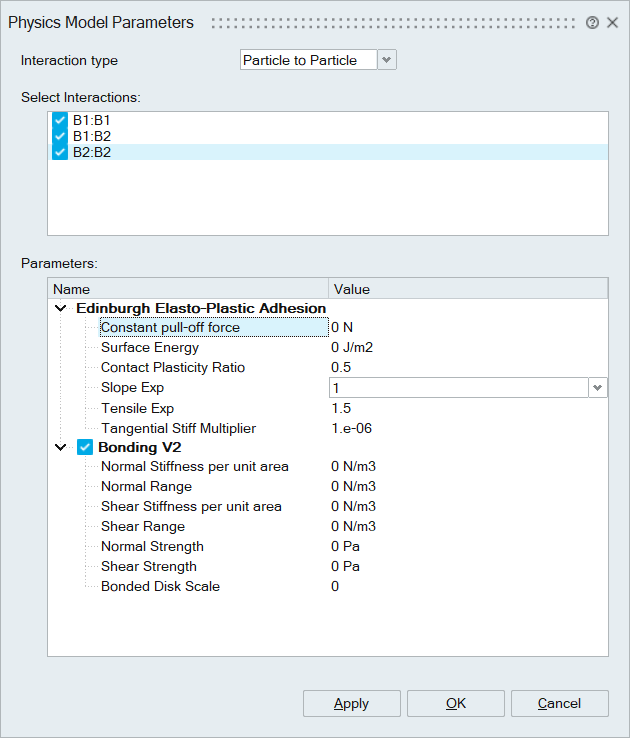630x738 pixels.
Task: Toggle the B2:B2 interaction checkbox
Action: coord(60,153)
